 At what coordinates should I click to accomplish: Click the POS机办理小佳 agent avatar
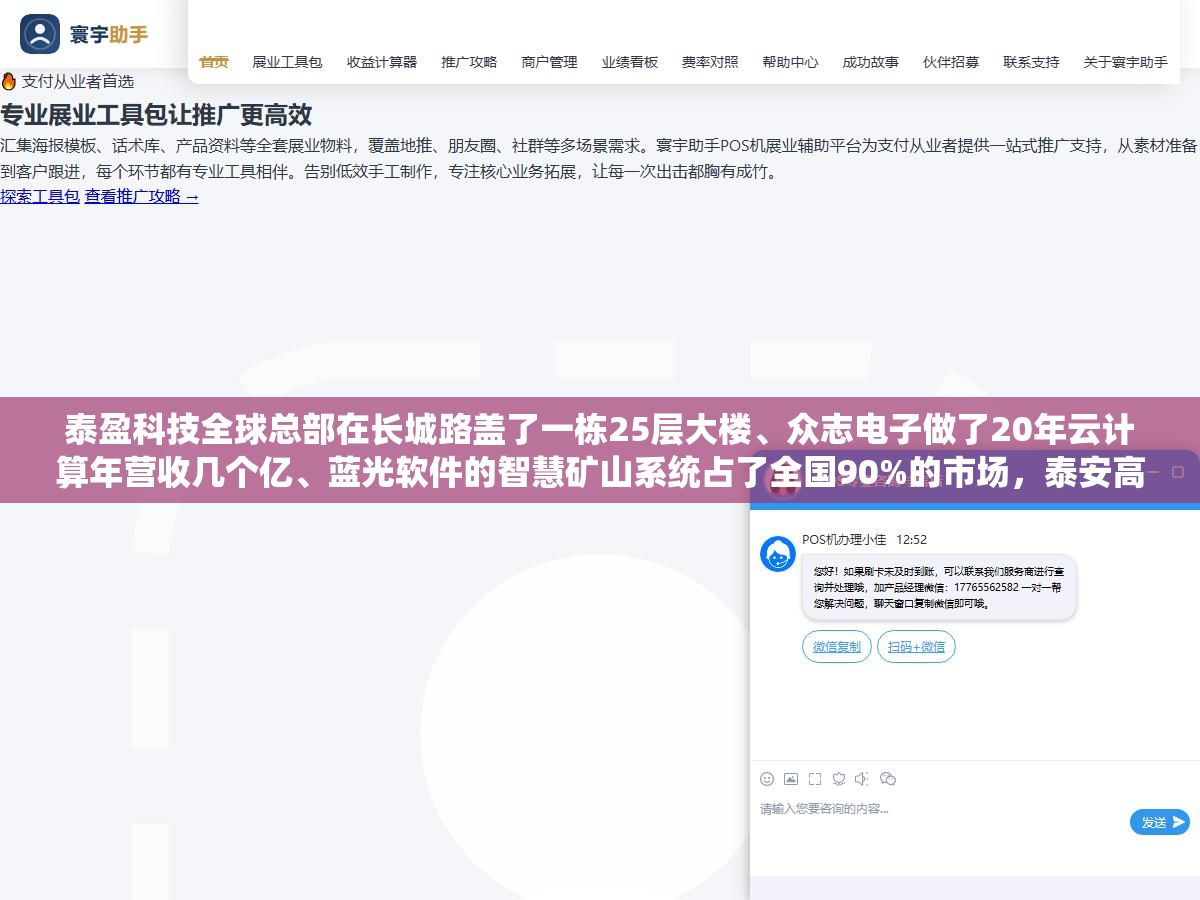point(778,553)
